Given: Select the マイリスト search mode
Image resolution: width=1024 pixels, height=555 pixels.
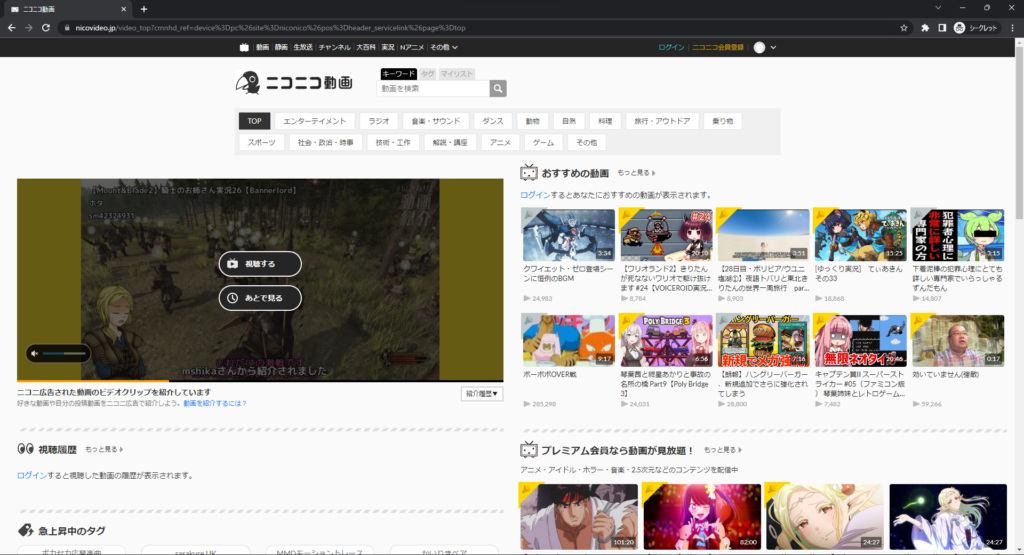Looking at the screenshot, I should pyautogui.click(x=456, y=74).
